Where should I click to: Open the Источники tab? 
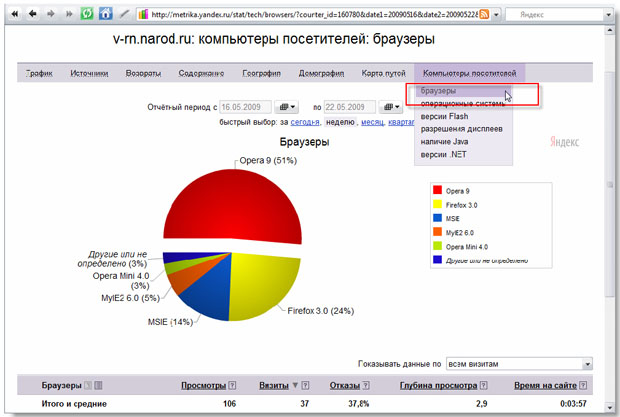click(89, 73)
